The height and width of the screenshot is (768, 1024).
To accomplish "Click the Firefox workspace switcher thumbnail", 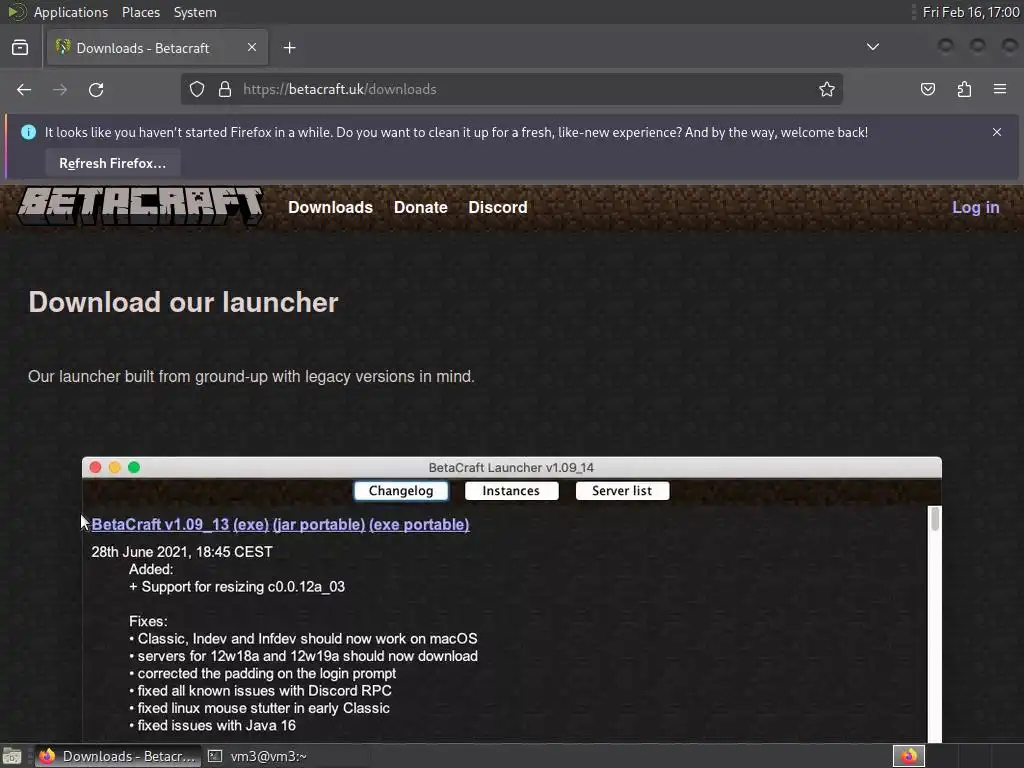I will pos(908,756).
